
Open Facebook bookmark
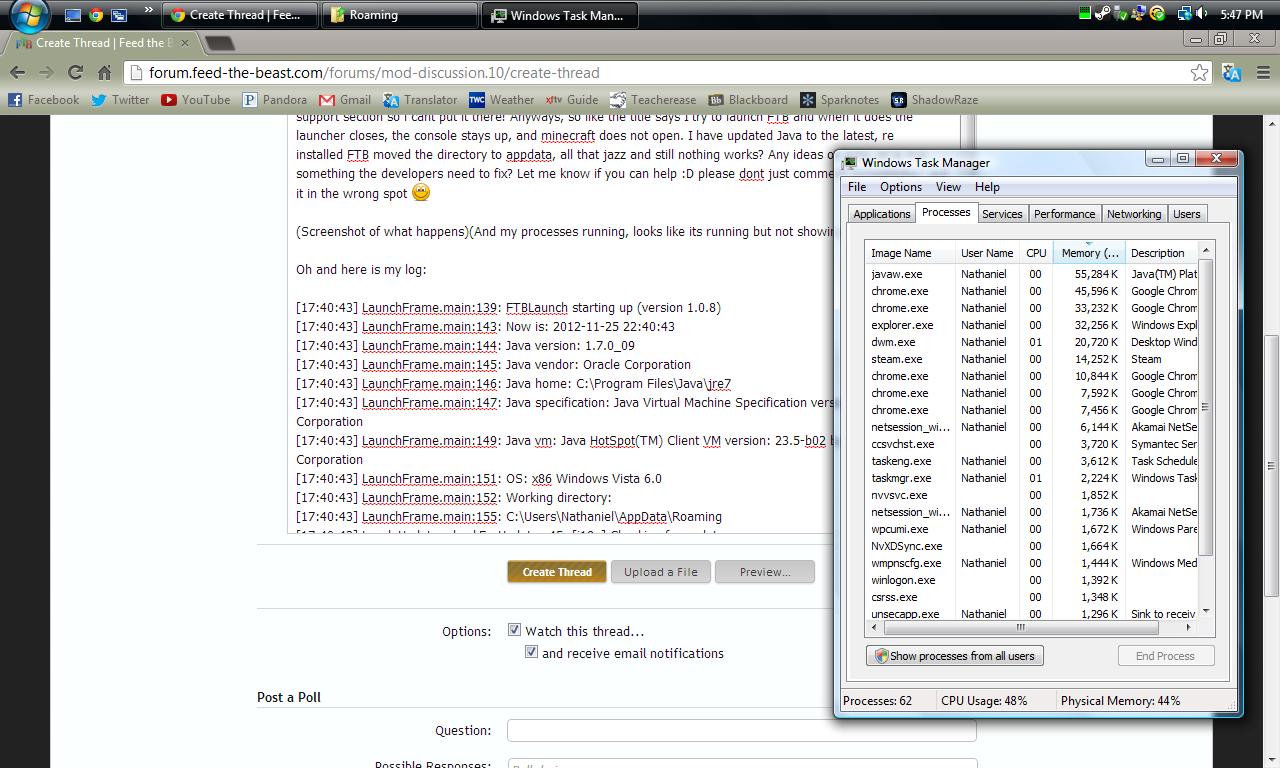[44, 100]
